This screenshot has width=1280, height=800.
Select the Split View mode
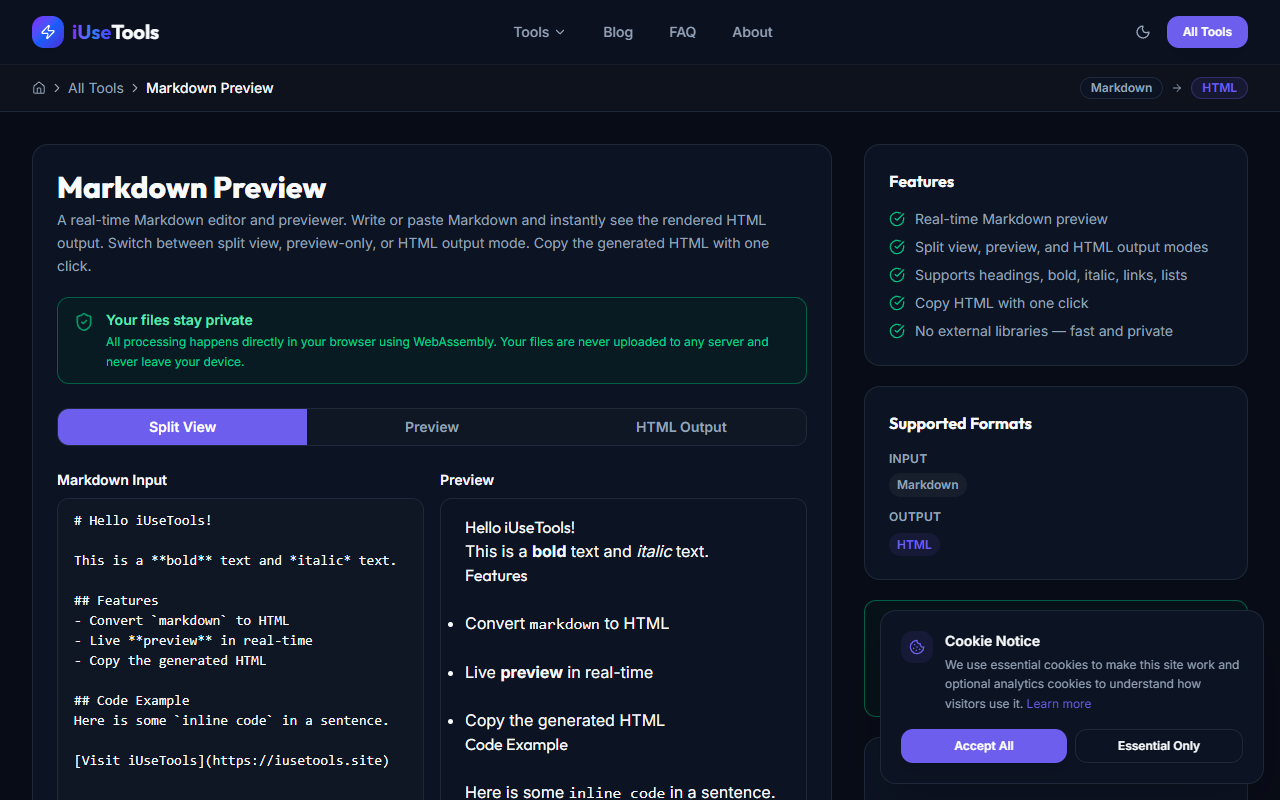182,427
